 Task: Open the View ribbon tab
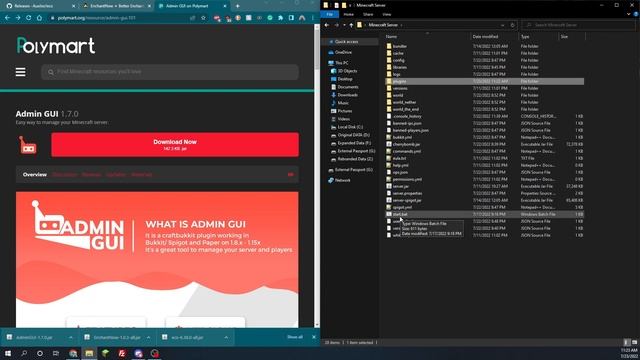click(x=387, y=14)
